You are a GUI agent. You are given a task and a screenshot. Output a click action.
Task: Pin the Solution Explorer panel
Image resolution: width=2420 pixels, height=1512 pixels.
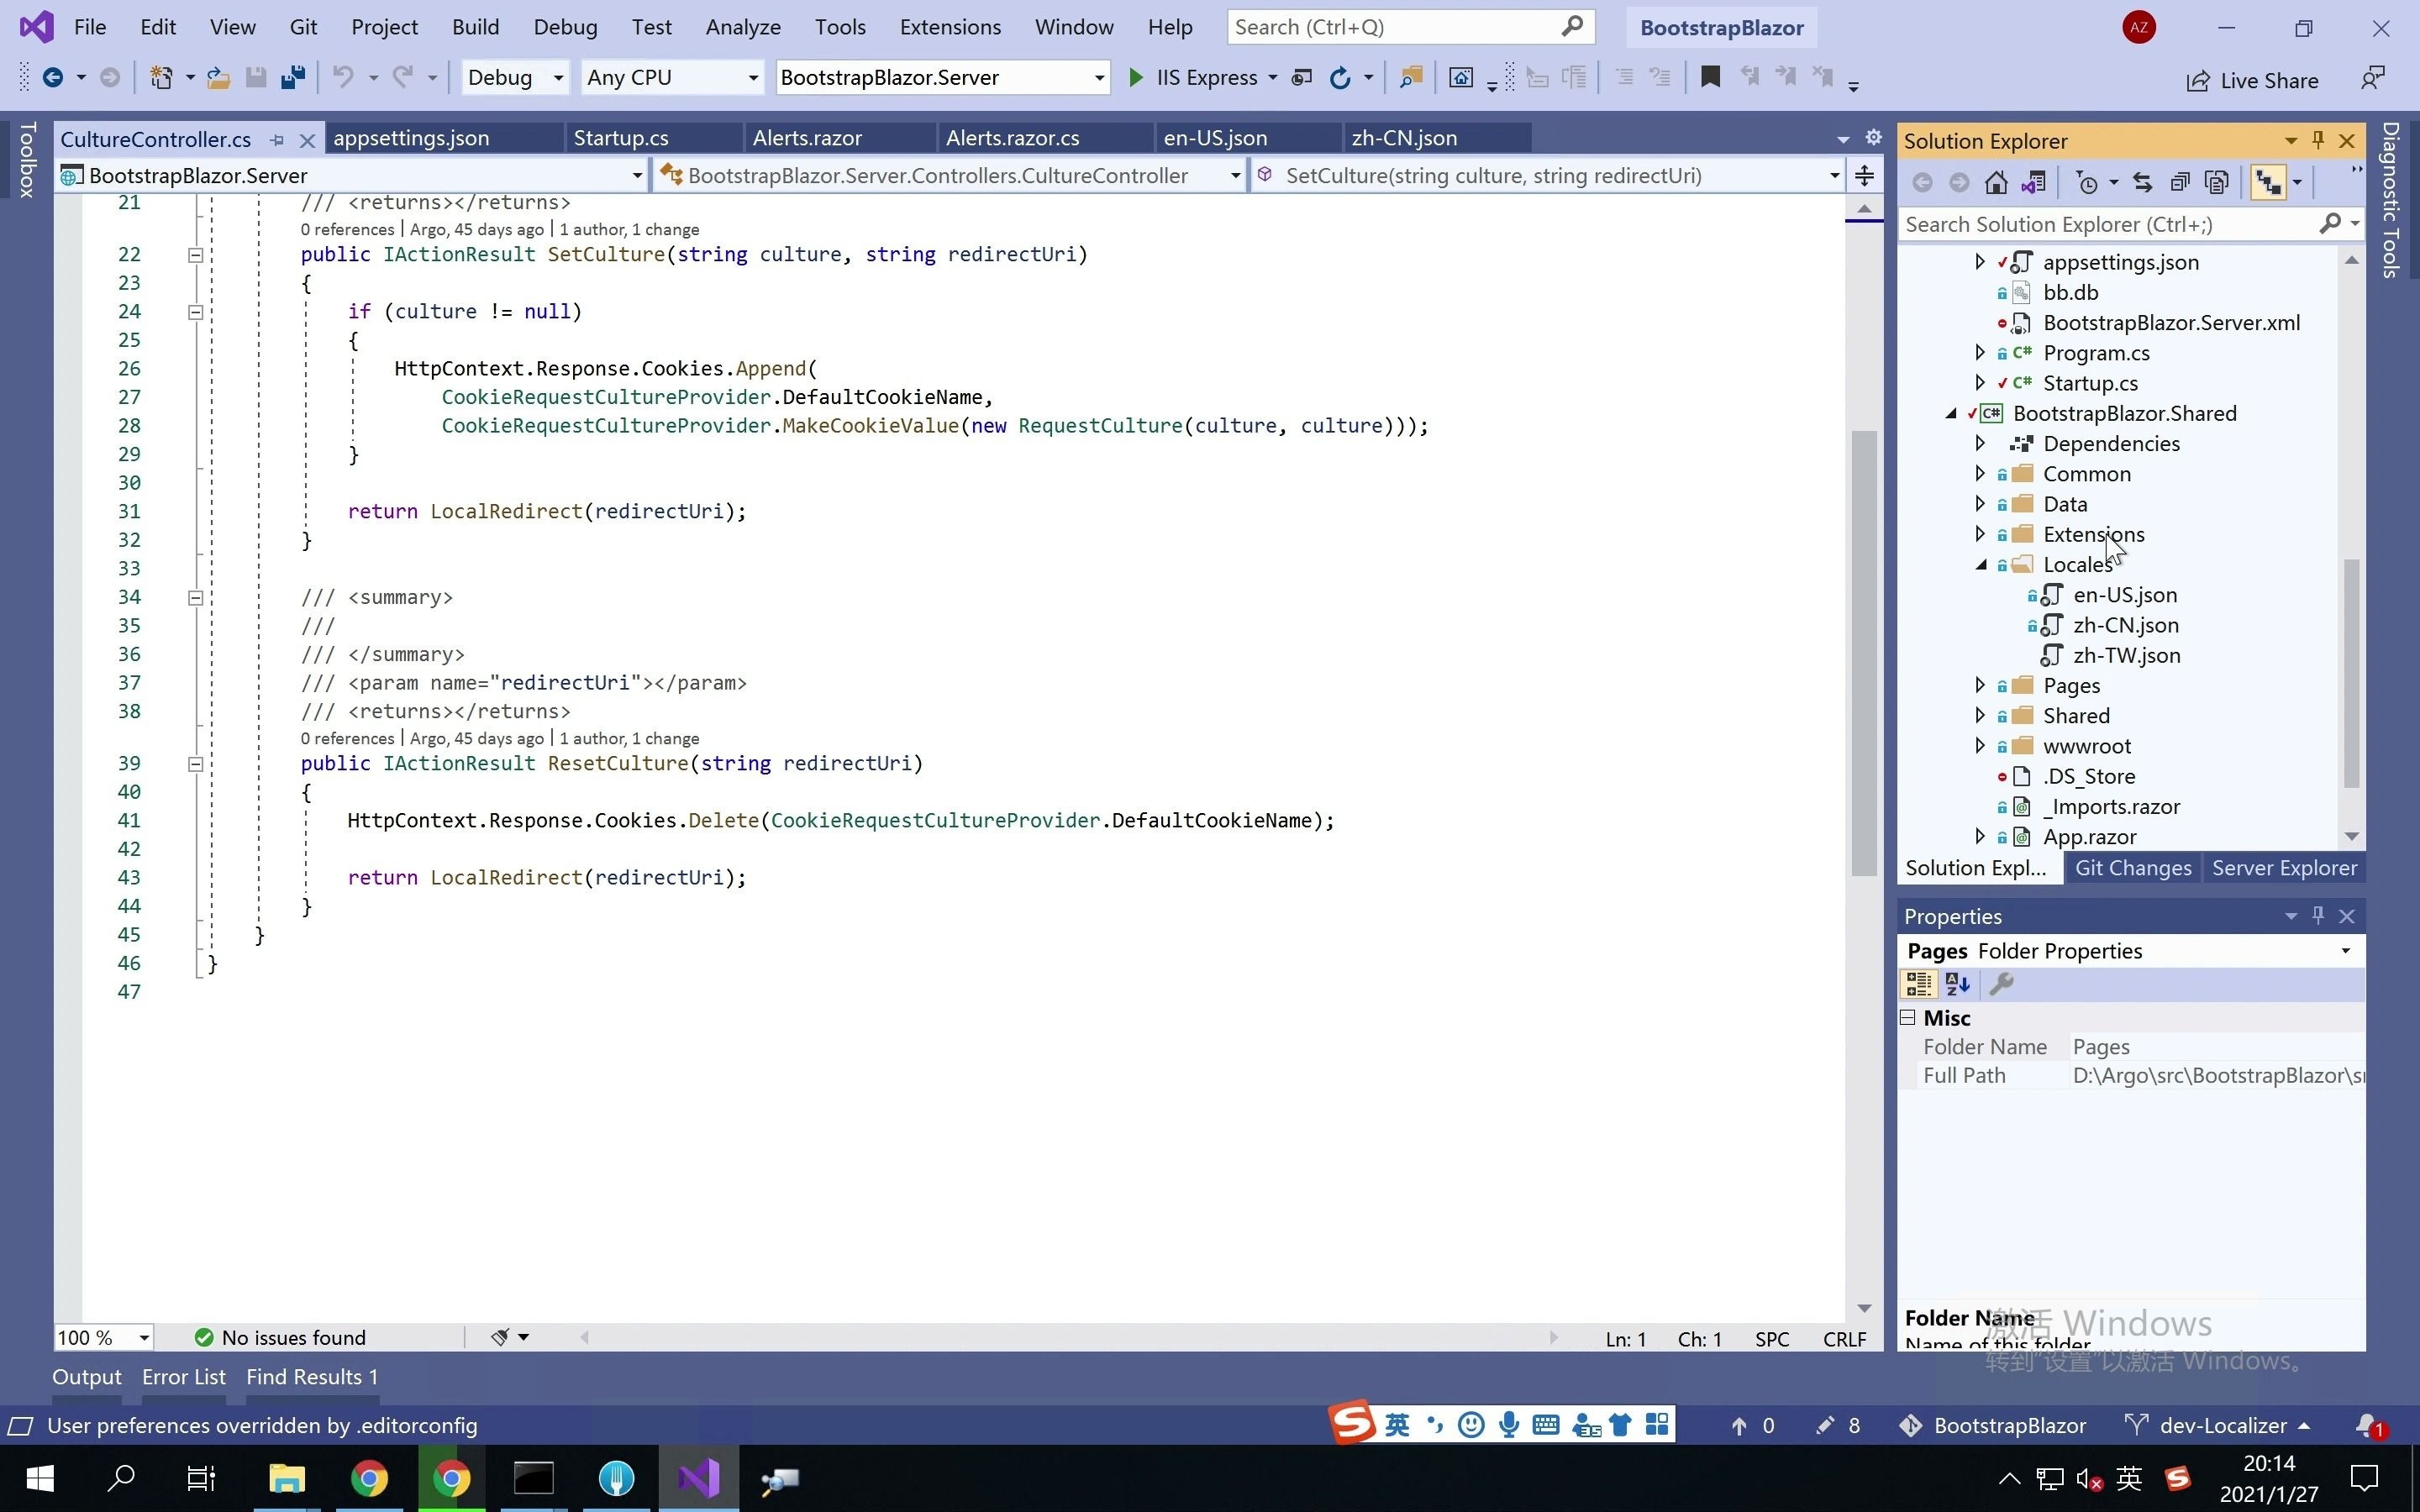coord(2318,140)
